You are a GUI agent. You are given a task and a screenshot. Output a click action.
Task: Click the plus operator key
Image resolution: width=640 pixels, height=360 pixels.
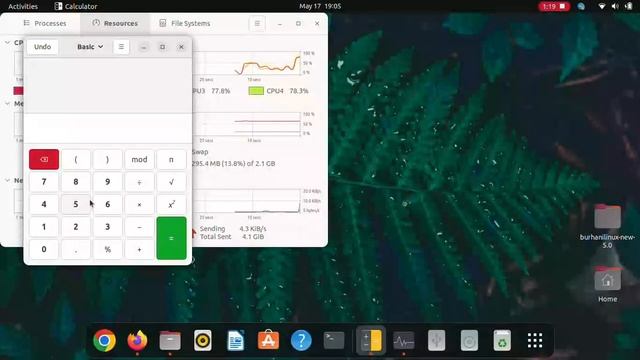pyautogui.click(x=139, y=249)
